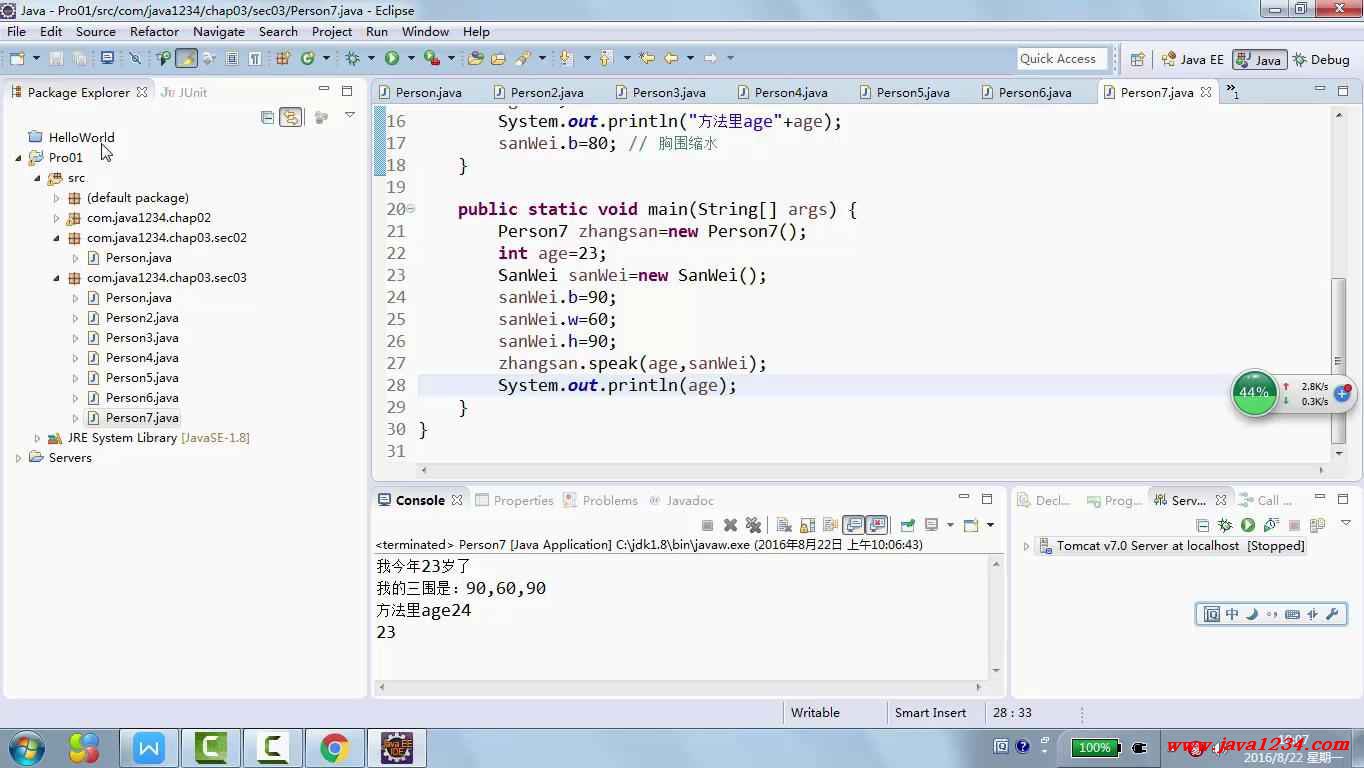Click the Windows Start button
This screenshot has height=768, width=1364.
27,748
